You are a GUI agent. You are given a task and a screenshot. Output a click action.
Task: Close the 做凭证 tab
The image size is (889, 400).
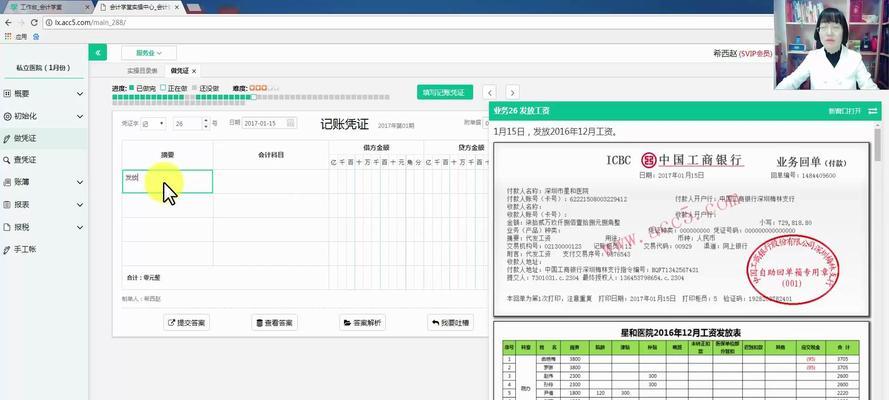coord(195,71)
